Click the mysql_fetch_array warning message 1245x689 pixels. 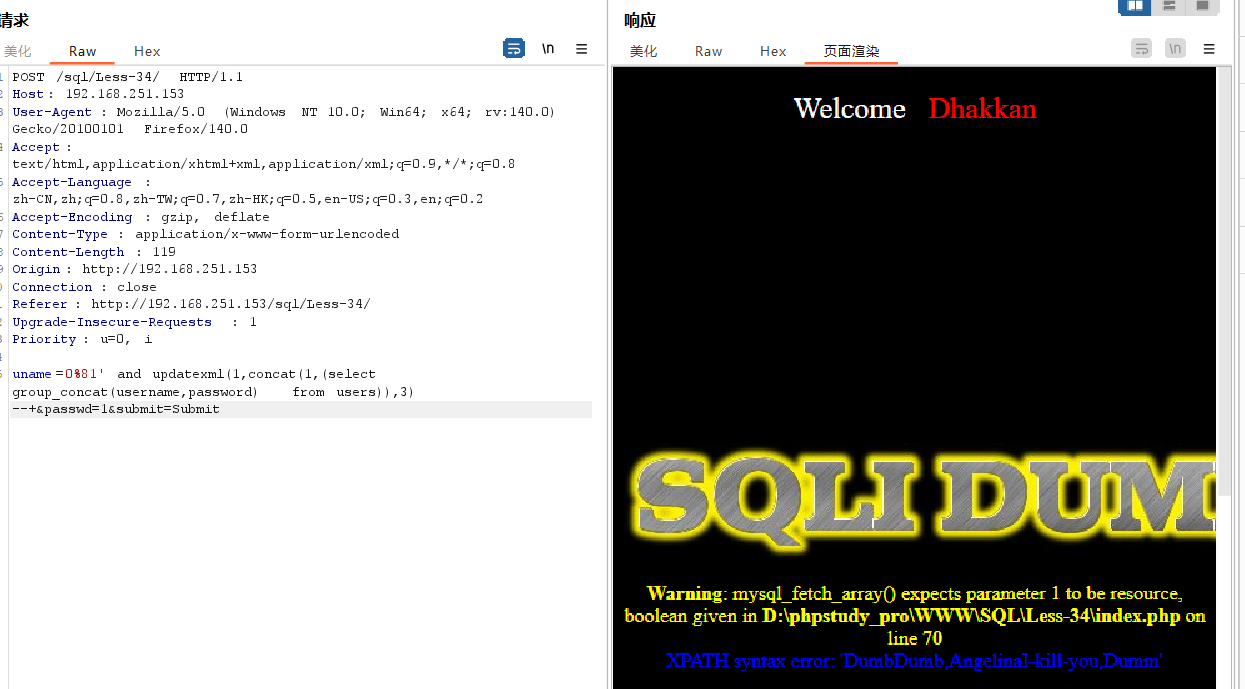915,615
